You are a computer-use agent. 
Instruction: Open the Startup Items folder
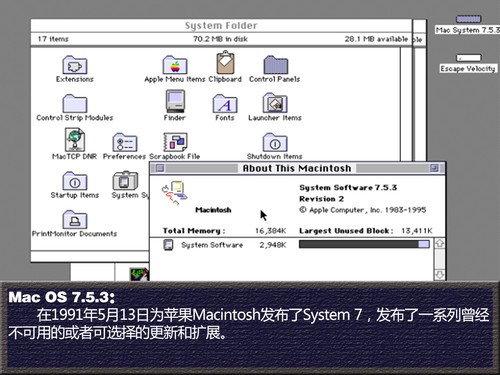[75, 181]
